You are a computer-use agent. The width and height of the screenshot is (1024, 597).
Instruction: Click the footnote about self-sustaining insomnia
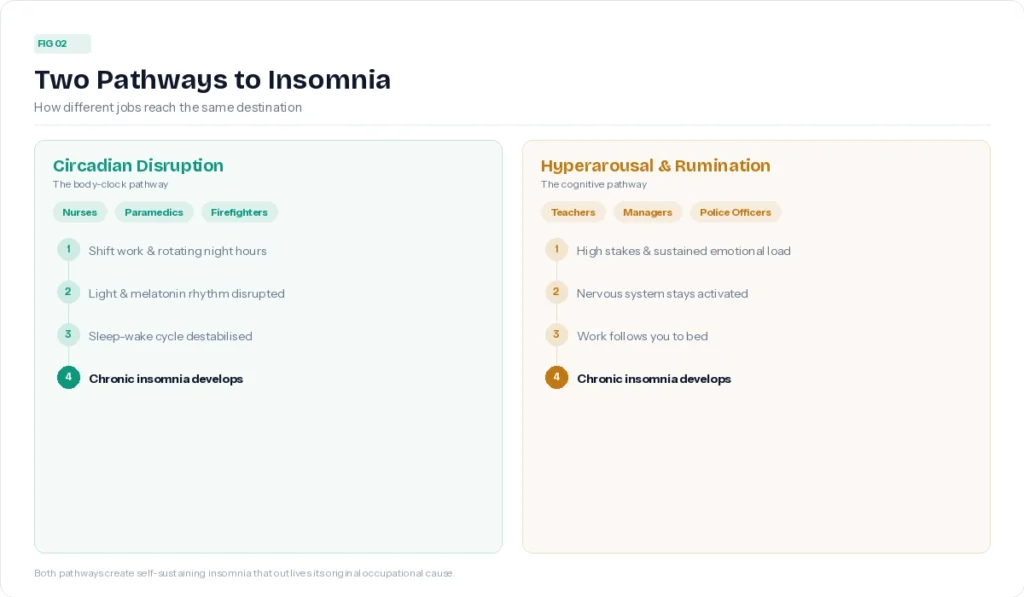pyautogui.click(x=244, y=573)
